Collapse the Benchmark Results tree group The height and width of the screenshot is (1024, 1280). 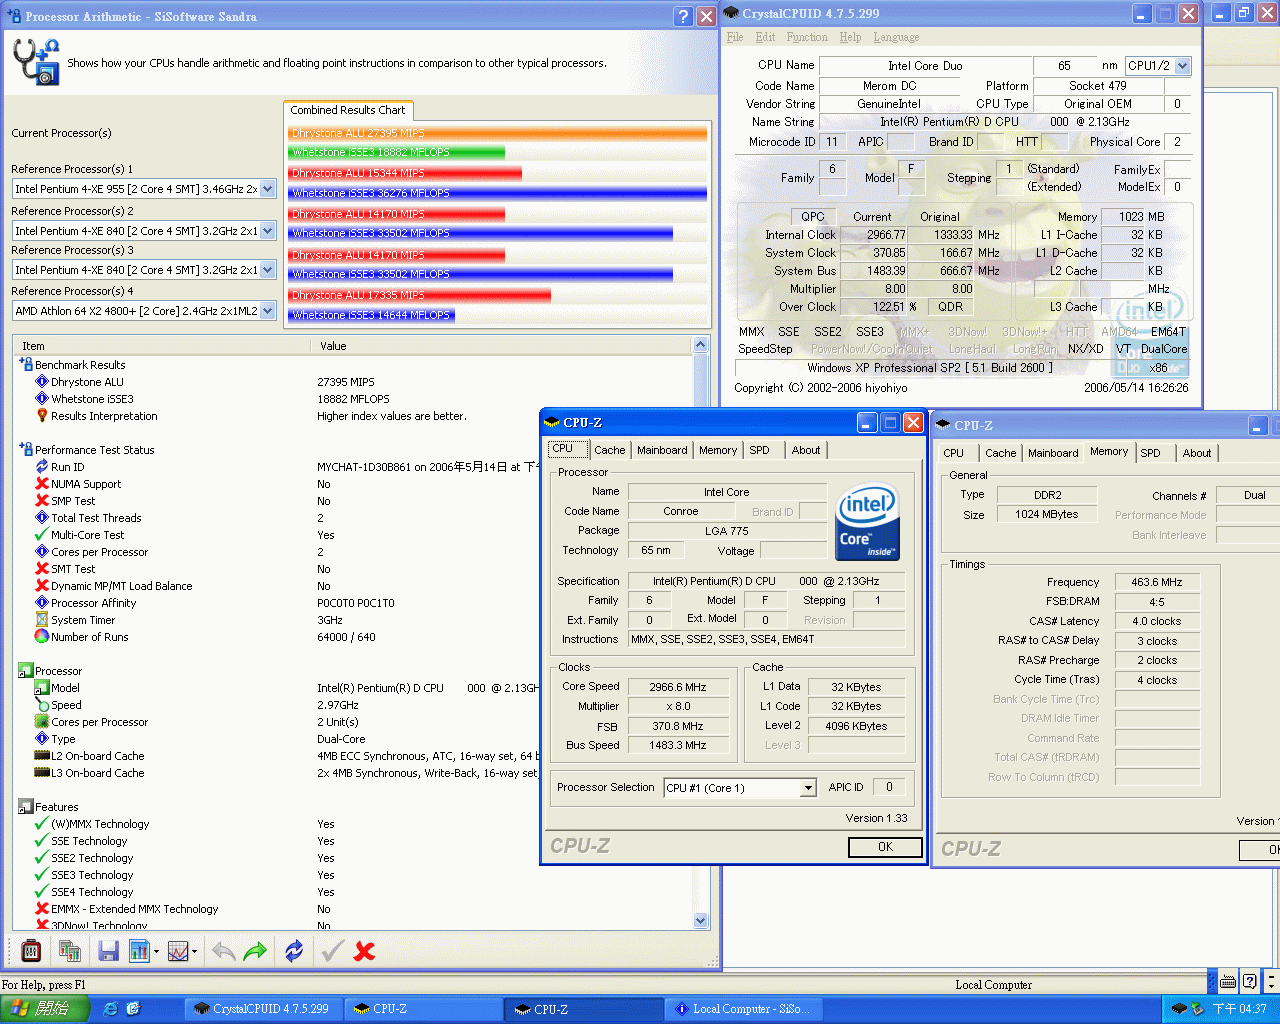[x=26, y=364]
